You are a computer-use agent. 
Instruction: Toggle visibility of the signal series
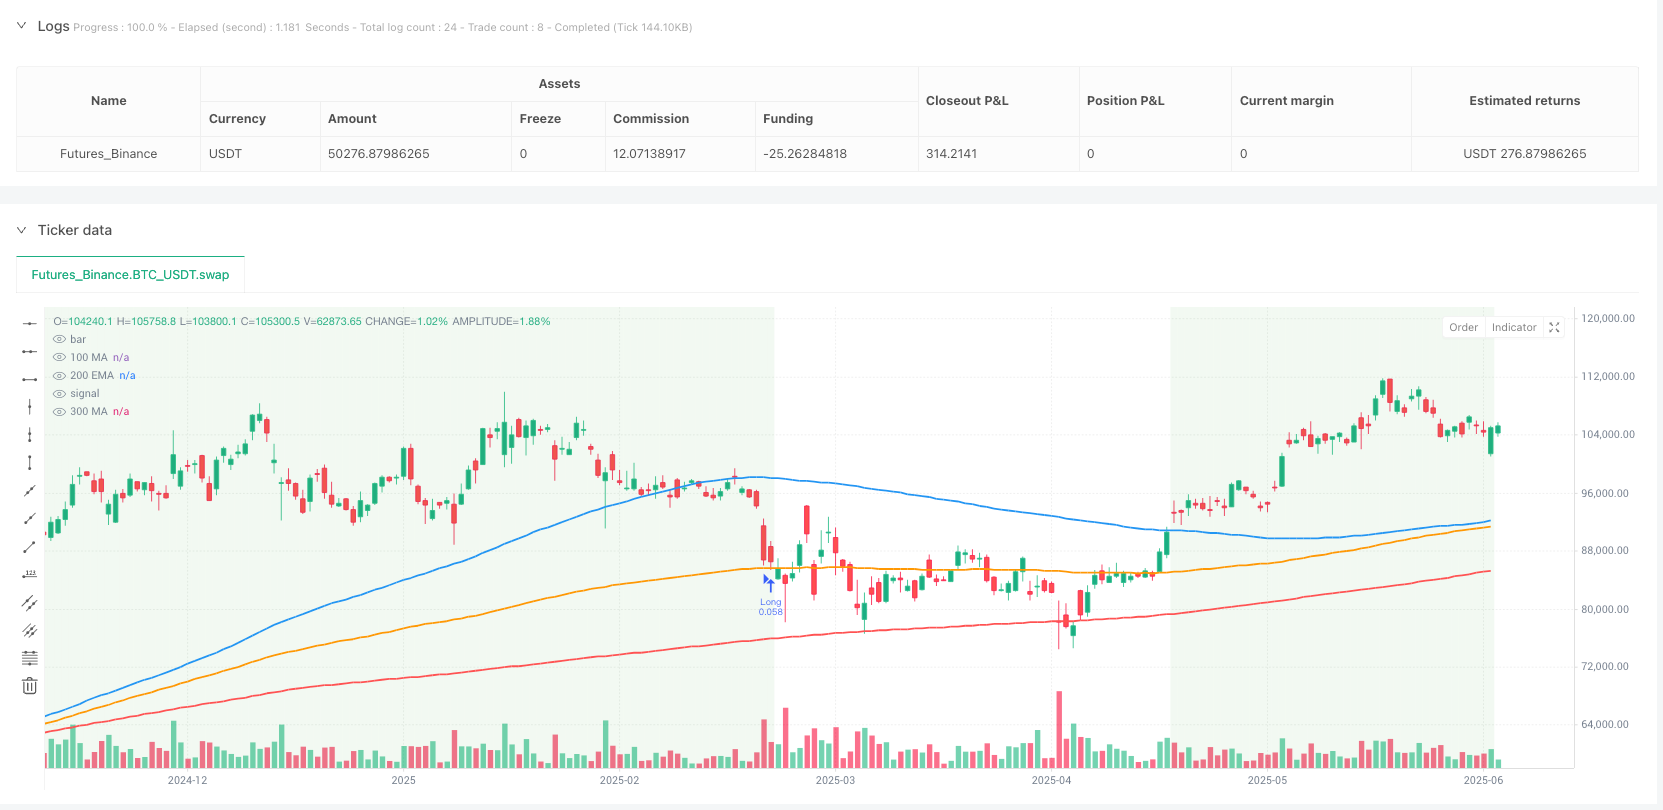click(59, 394)
